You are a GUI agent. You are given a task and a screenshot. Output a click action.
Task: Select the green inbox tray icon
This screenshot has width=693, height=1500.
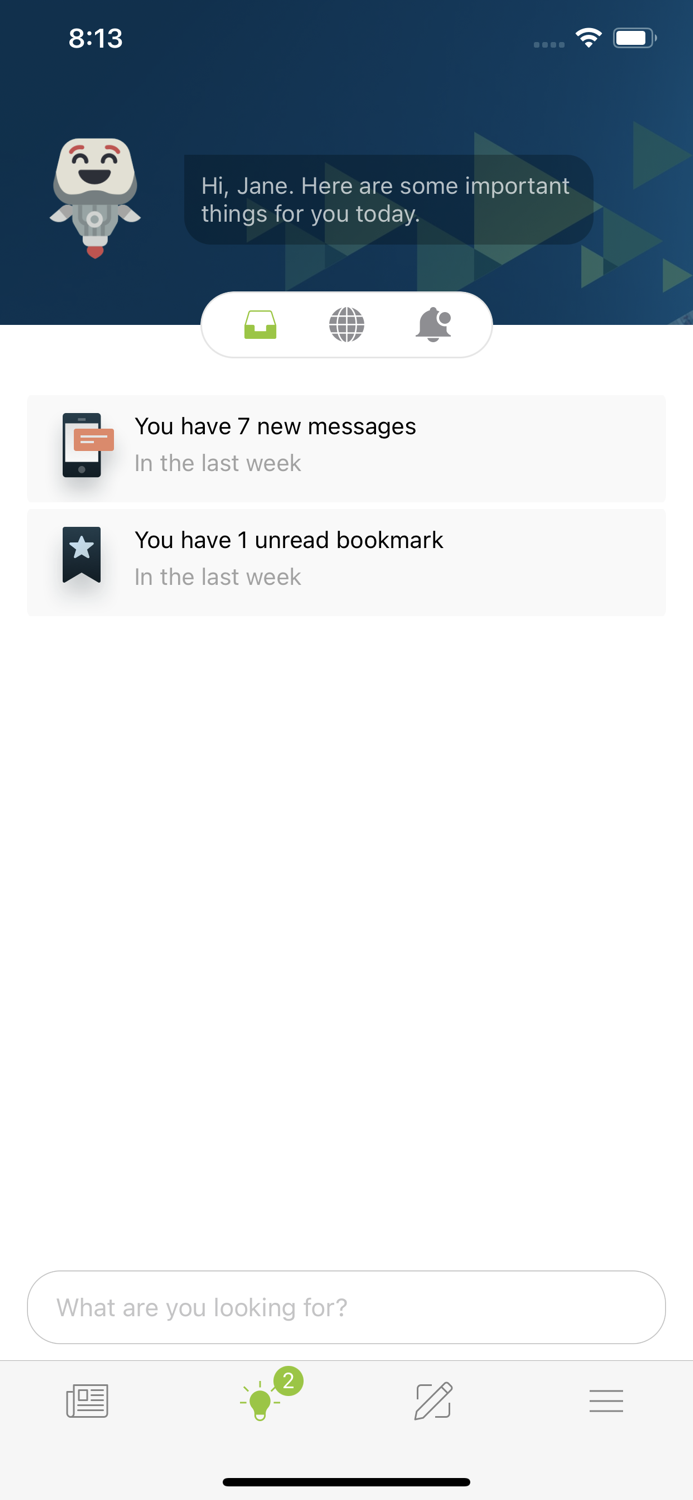pos(260,325)
